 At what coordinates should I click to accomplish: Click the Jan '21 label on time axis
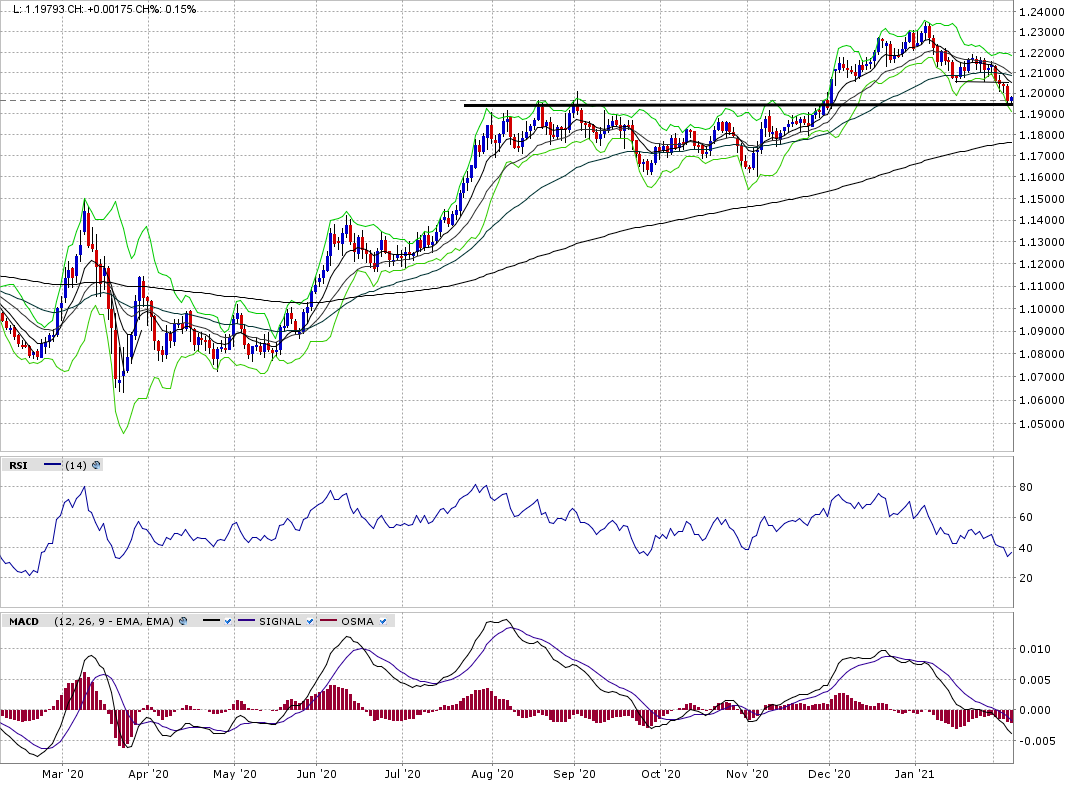pos(916,774)
